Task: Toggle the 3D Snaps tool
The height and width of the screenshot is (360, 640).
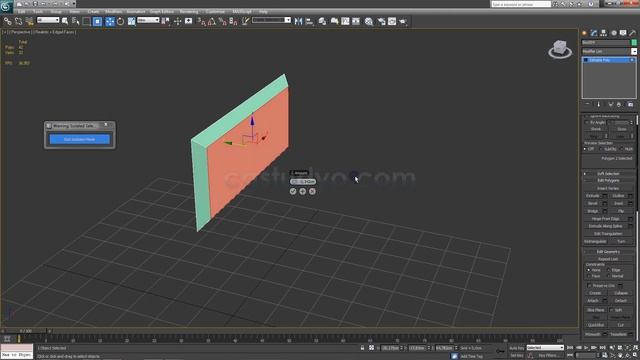Action: [201, 21]
